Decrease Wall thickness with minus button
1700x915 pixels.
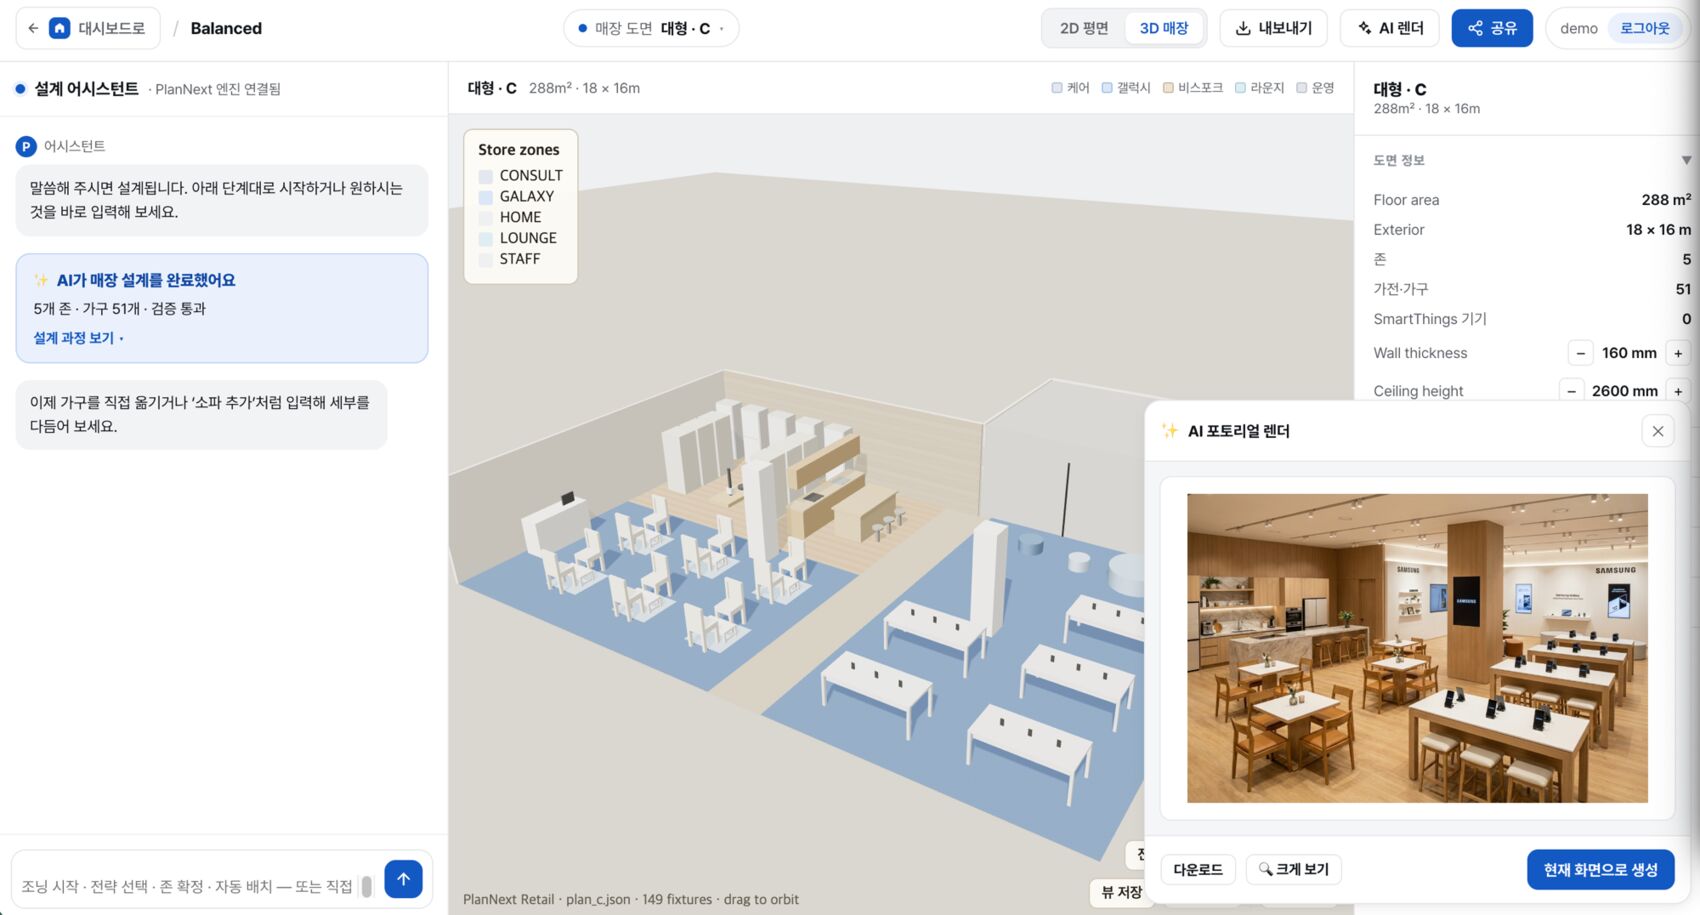point(1580,353)
